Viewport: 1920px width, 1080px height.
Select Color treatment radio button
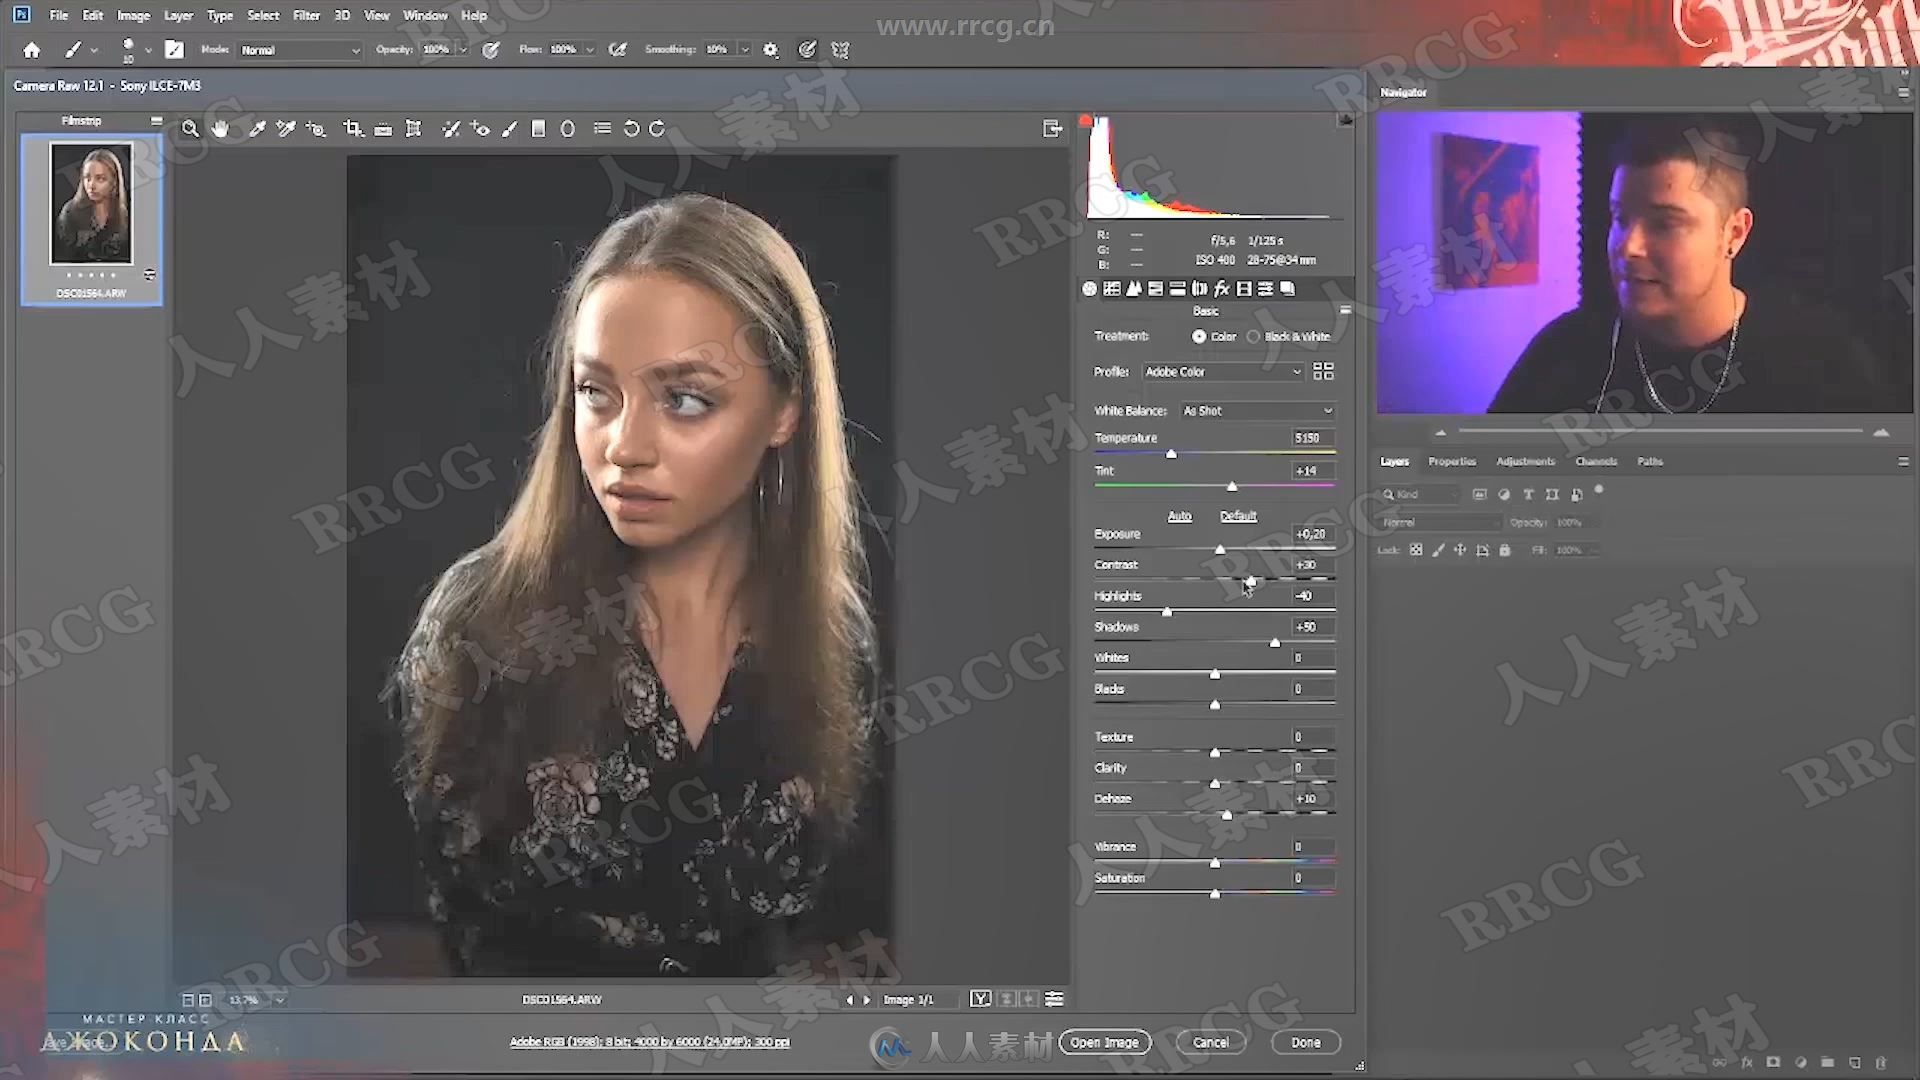(x=1198, y=337)
